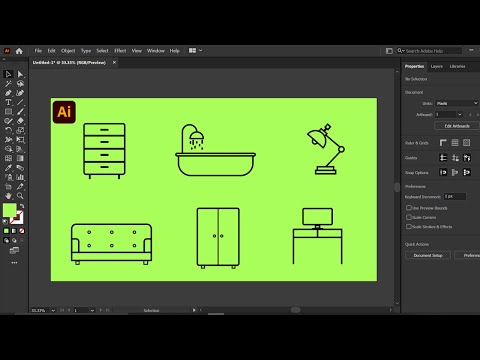Open the Effect menu
Viewport: 480px width, 360px height.
point(120,51)
